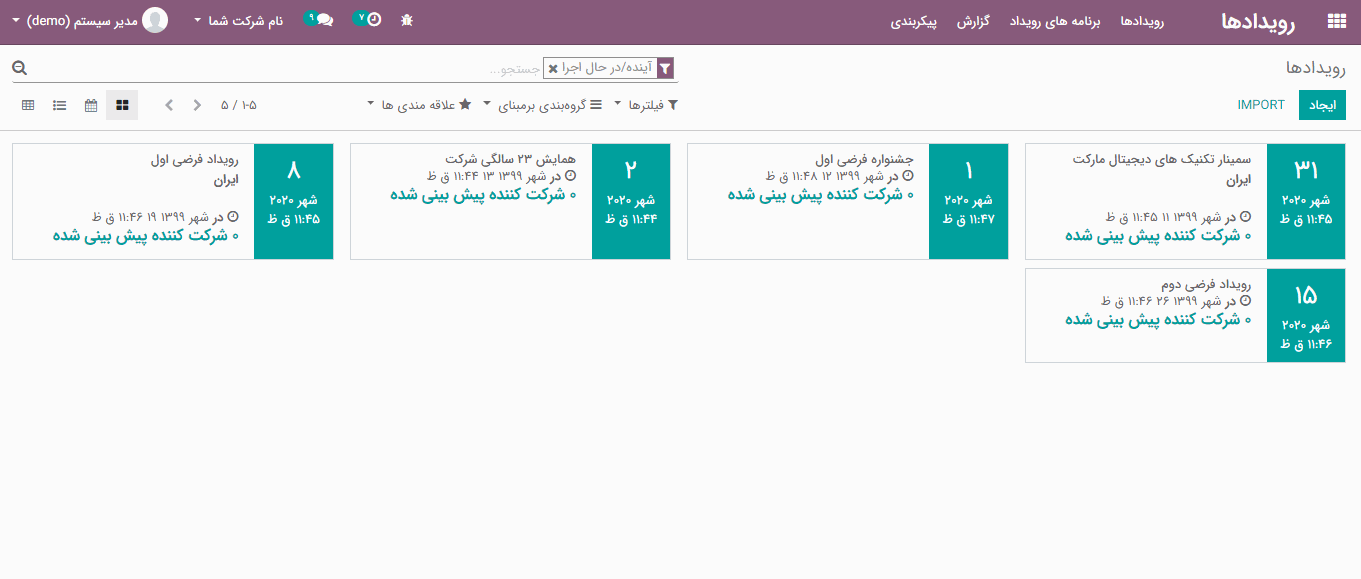Viewport: 1361px width, 579px height.
Task: Open the conversations chat icon
Action: pyautogui.click(x=324, y=19)
